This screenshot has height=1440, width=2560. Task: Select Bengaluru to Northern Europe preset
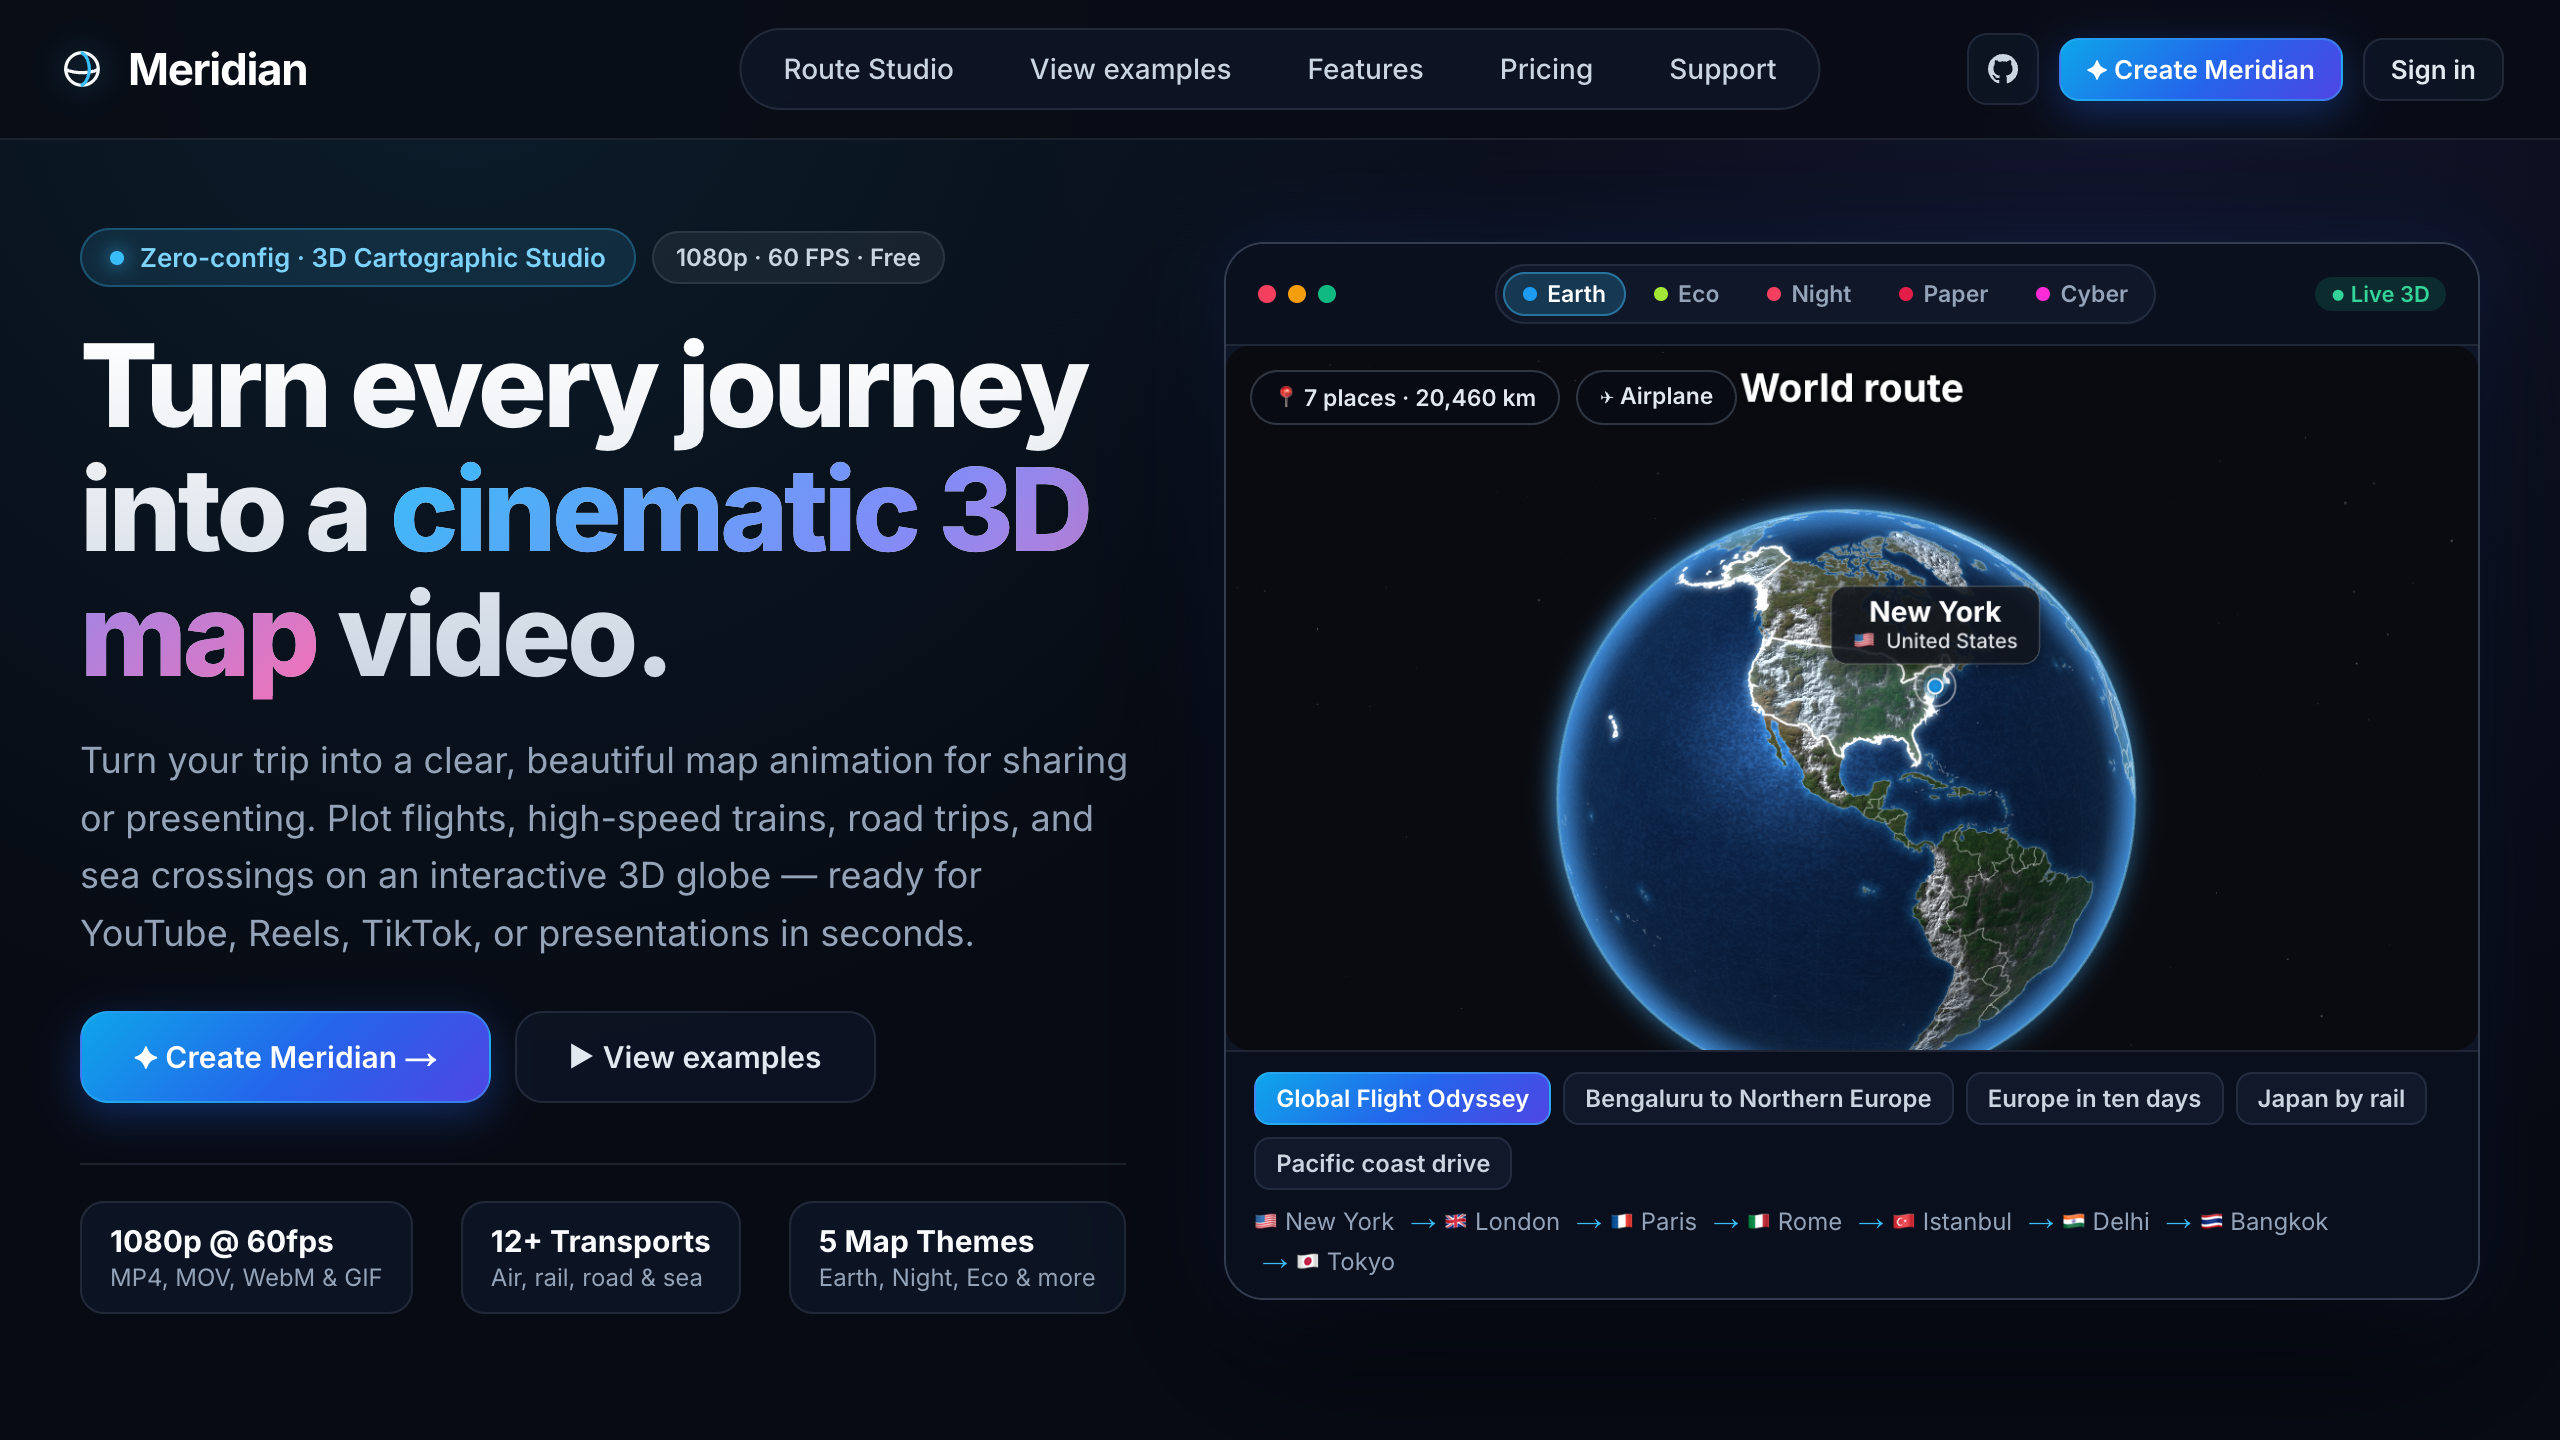1758,1098
